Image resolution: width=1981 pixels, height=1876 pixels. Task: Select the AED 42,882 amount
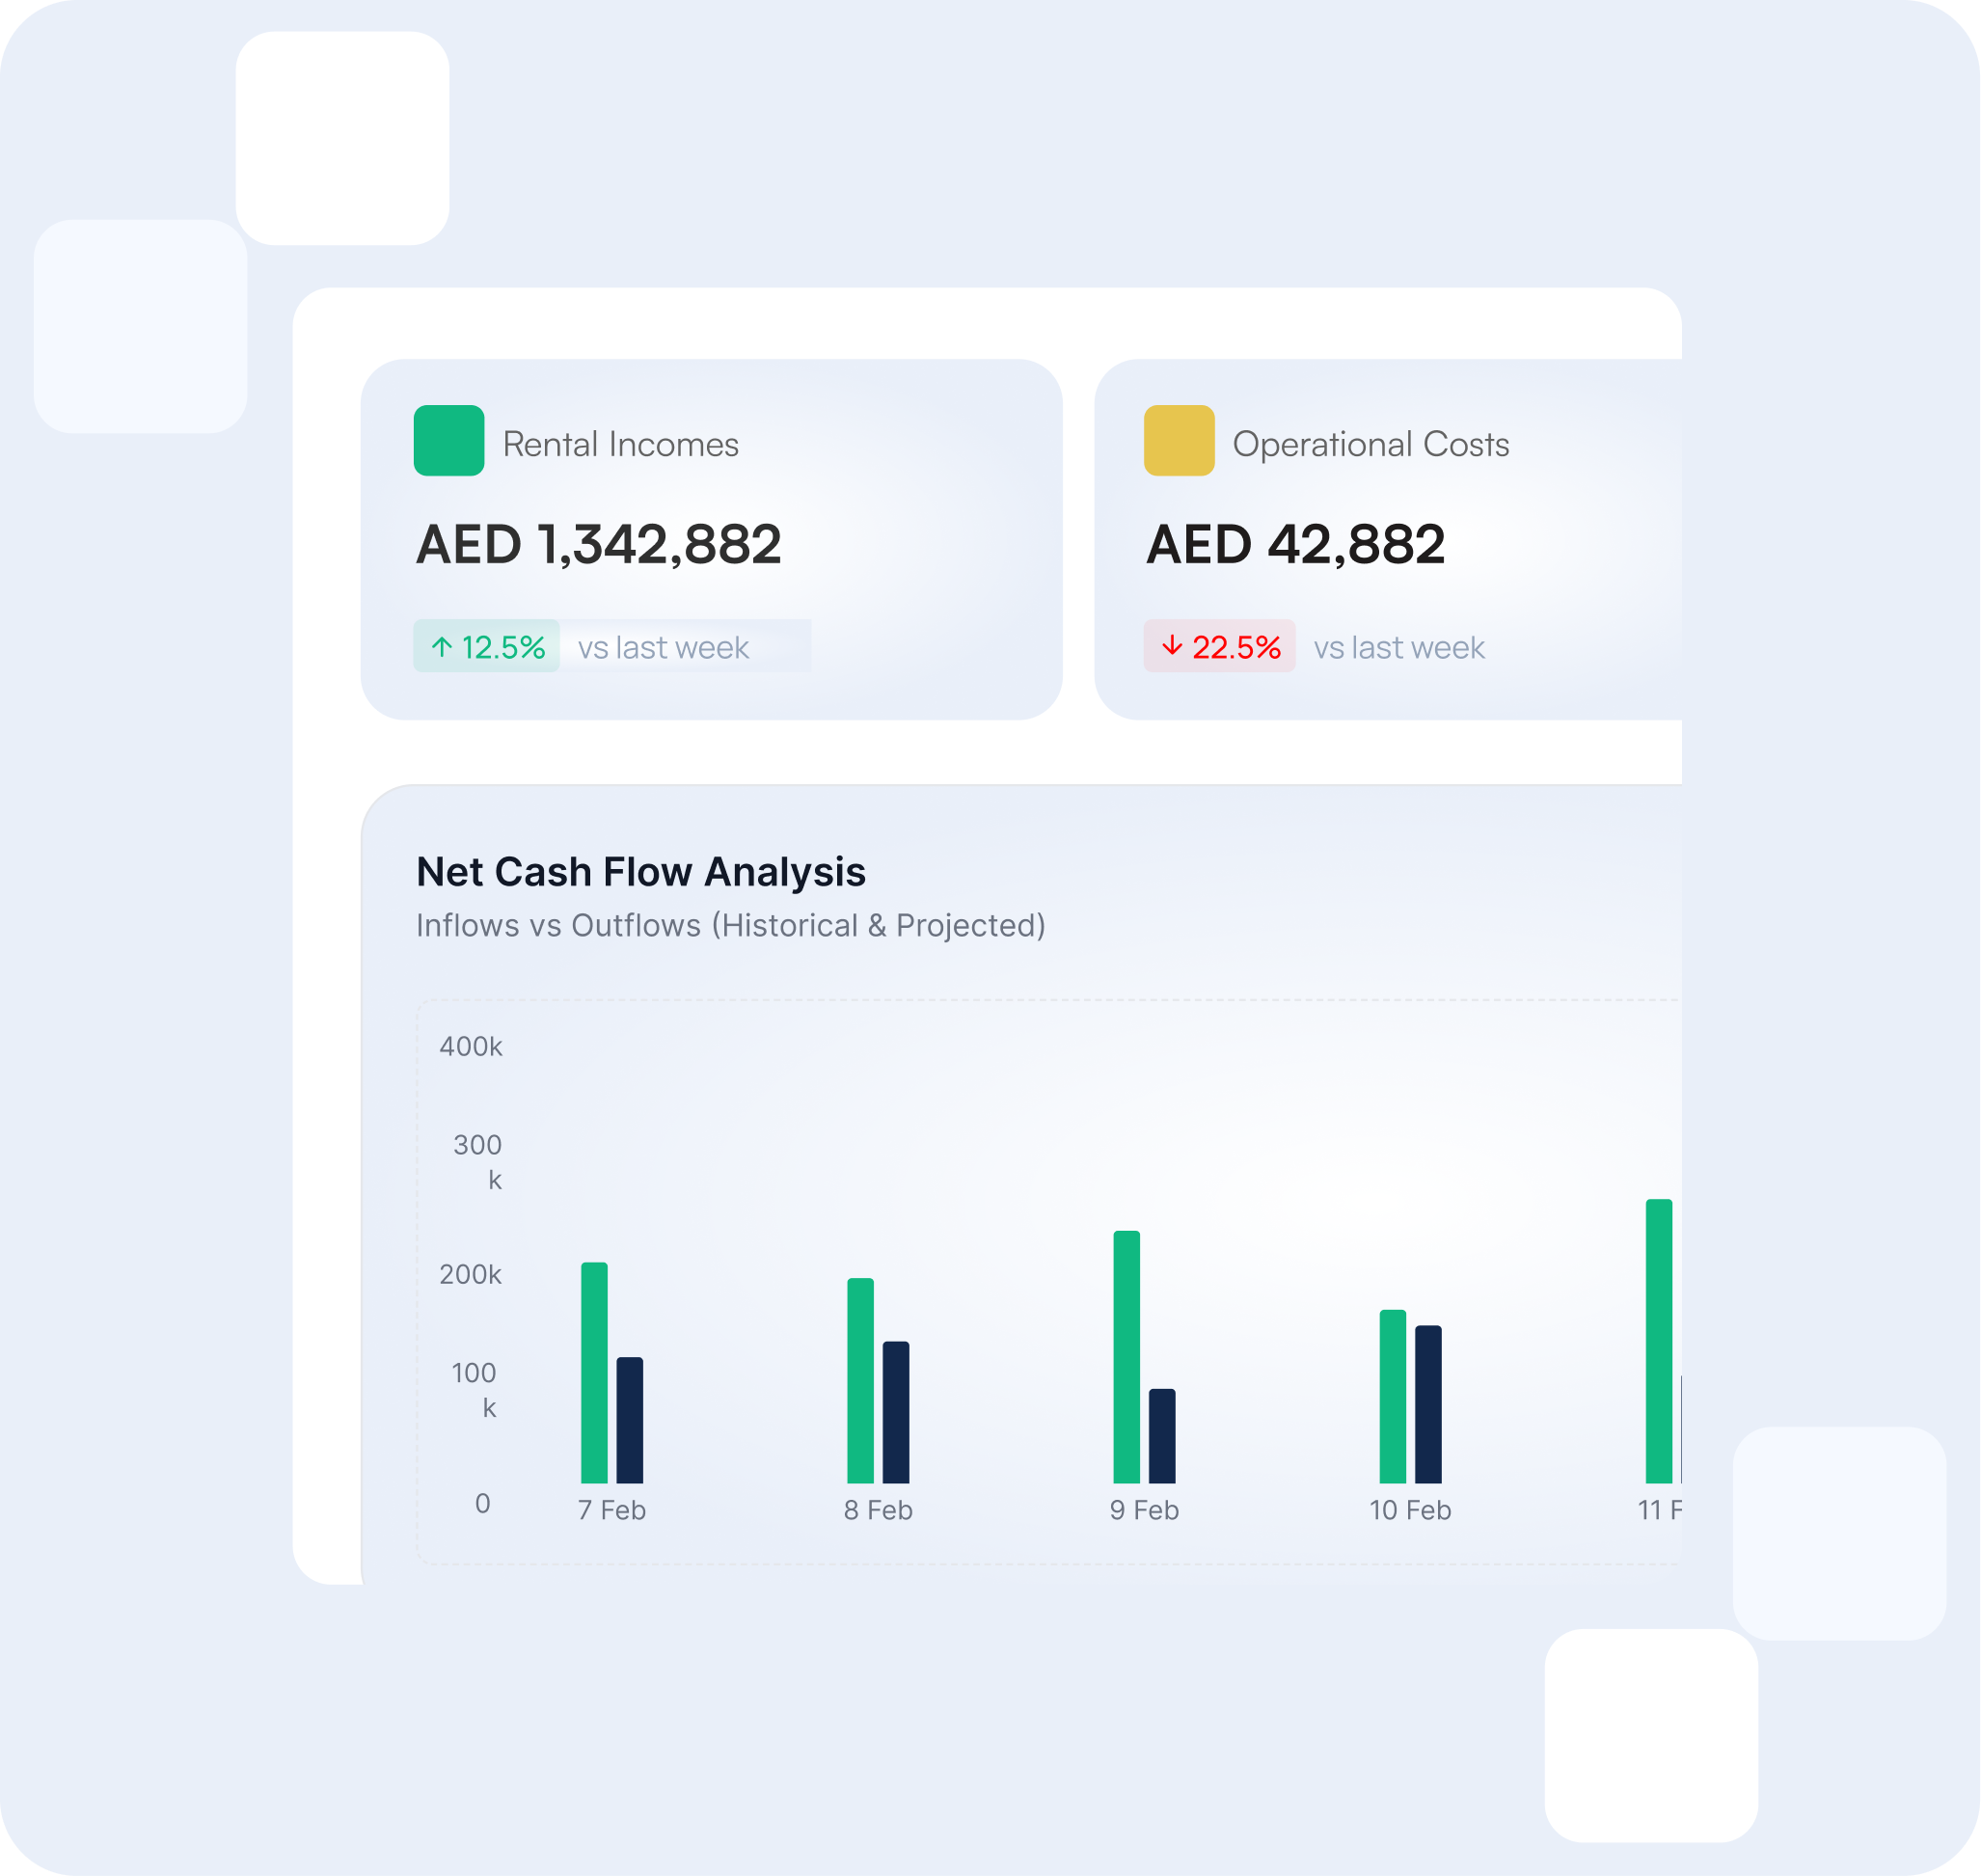[x=1296, y=545]
